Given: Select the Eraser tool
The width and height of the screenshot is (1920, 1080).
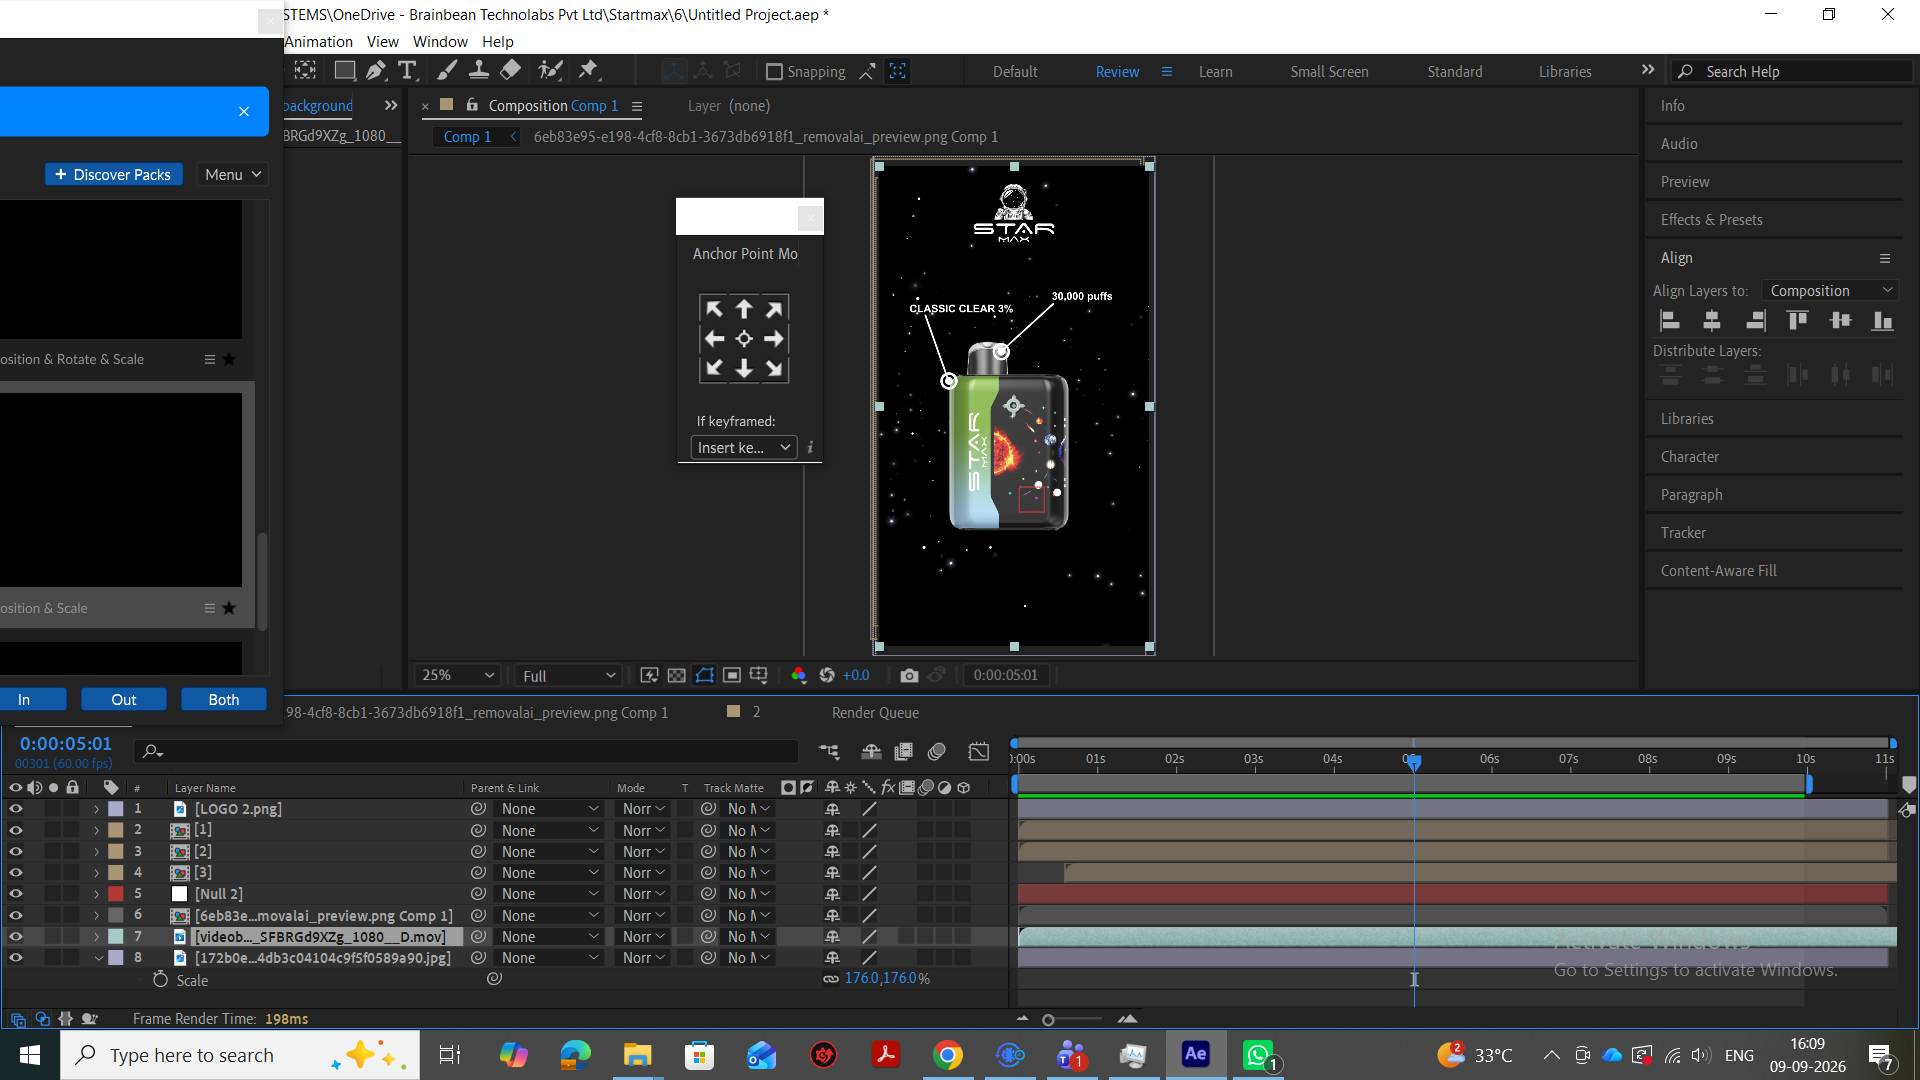Looking at the screenshot, I should [x=511, y=70].
